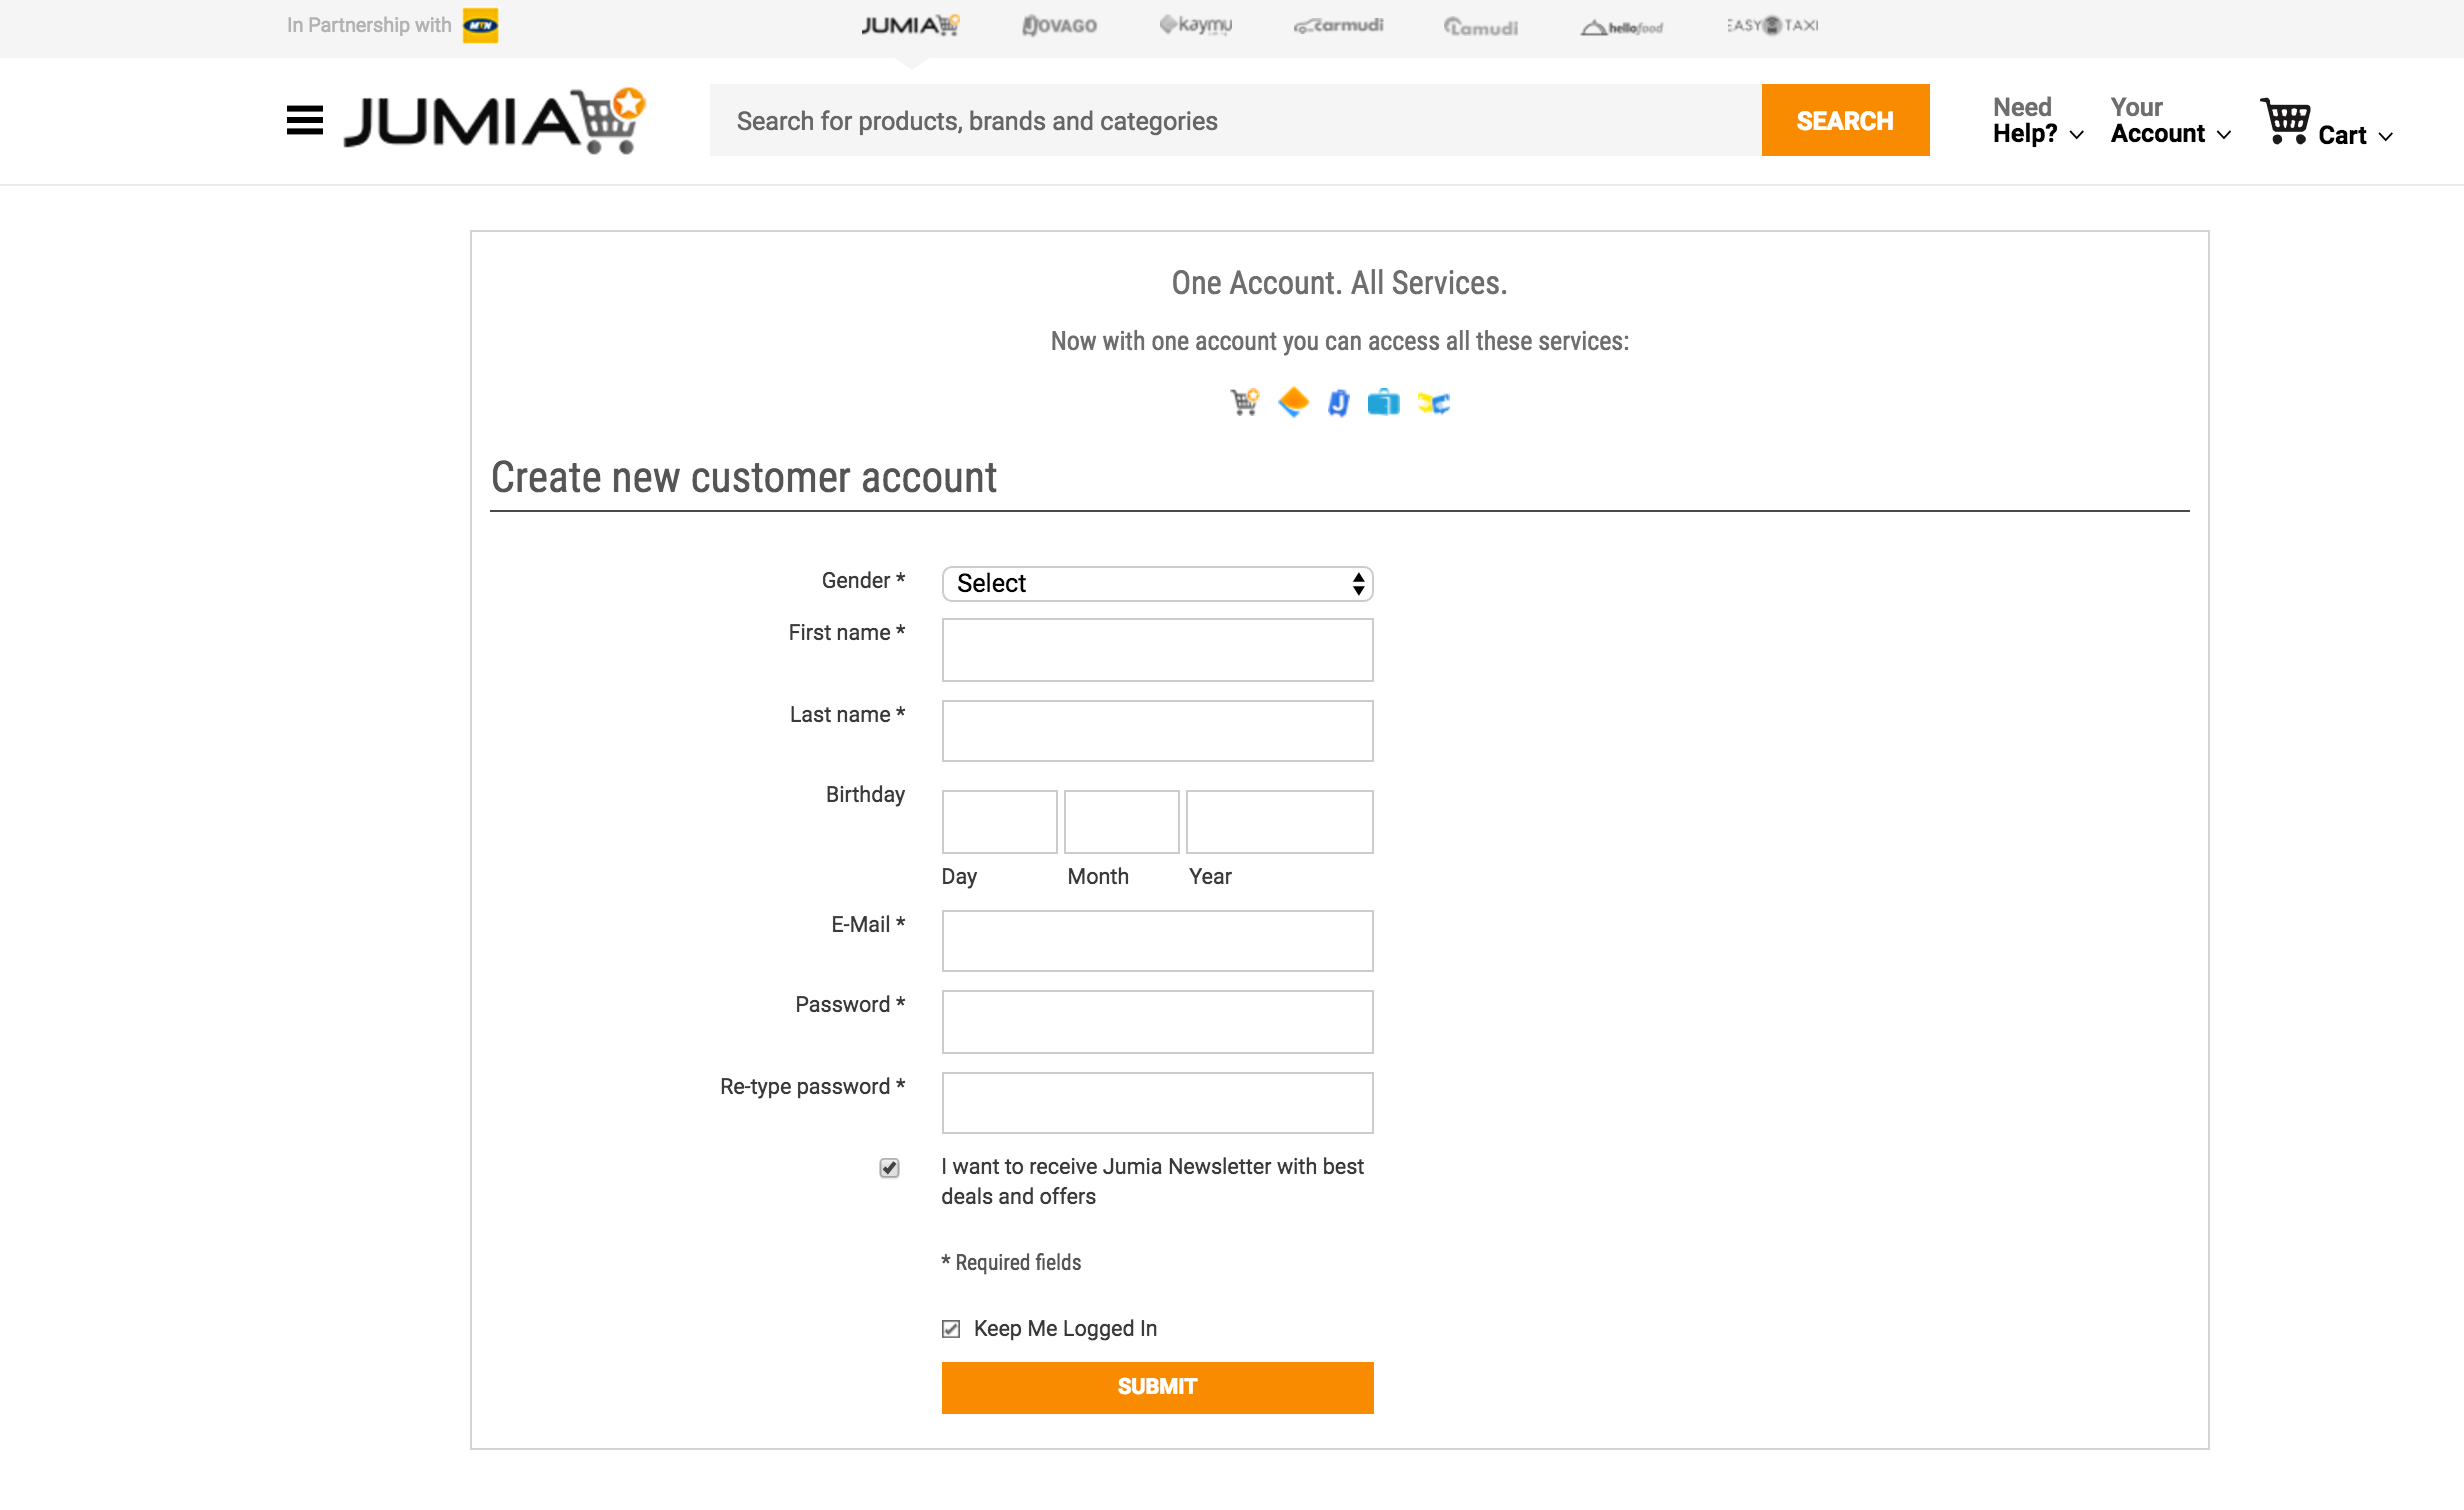Click the Jumia logo in main header
2464x1510 pixels.
494,120
